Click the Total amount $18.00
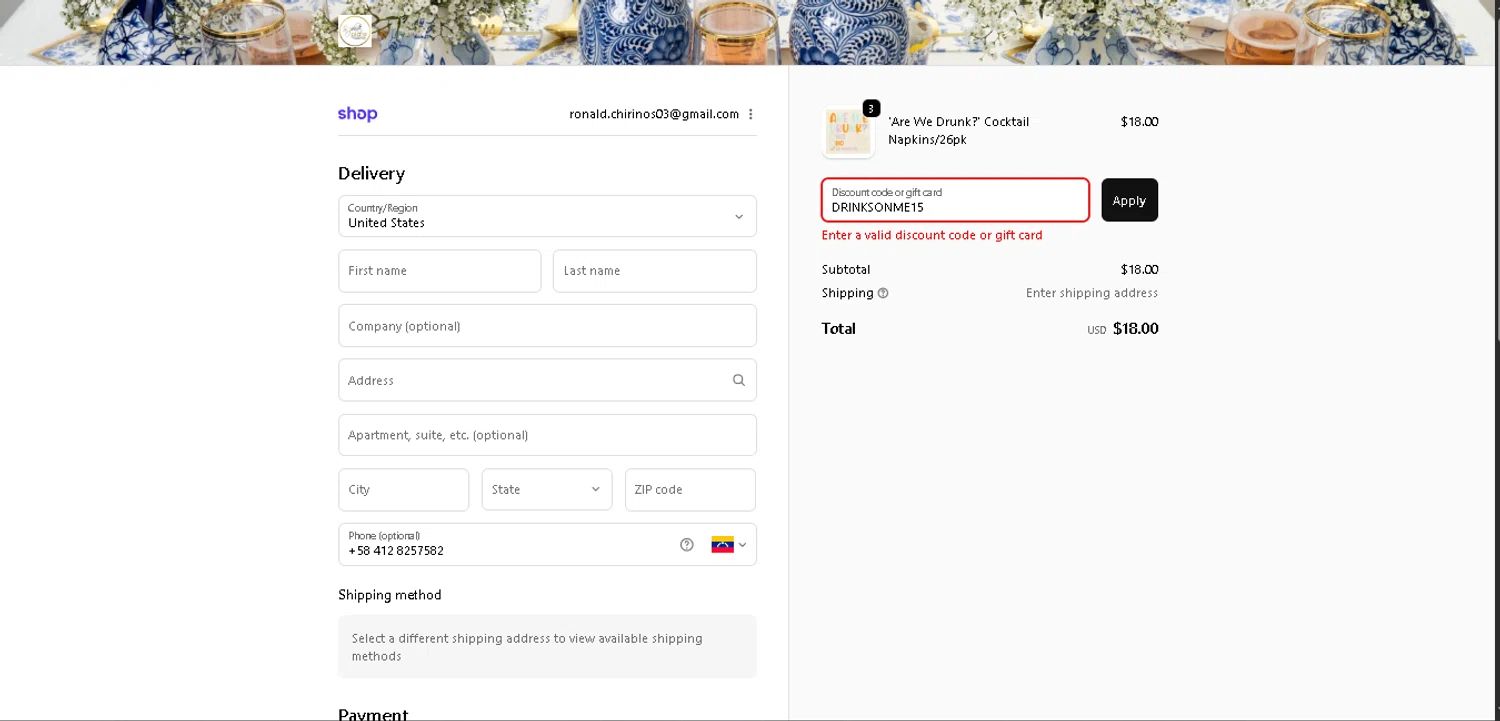The height and width of the screenshot is (721, 1500). pyautogui.click(x=1135, y=329)
